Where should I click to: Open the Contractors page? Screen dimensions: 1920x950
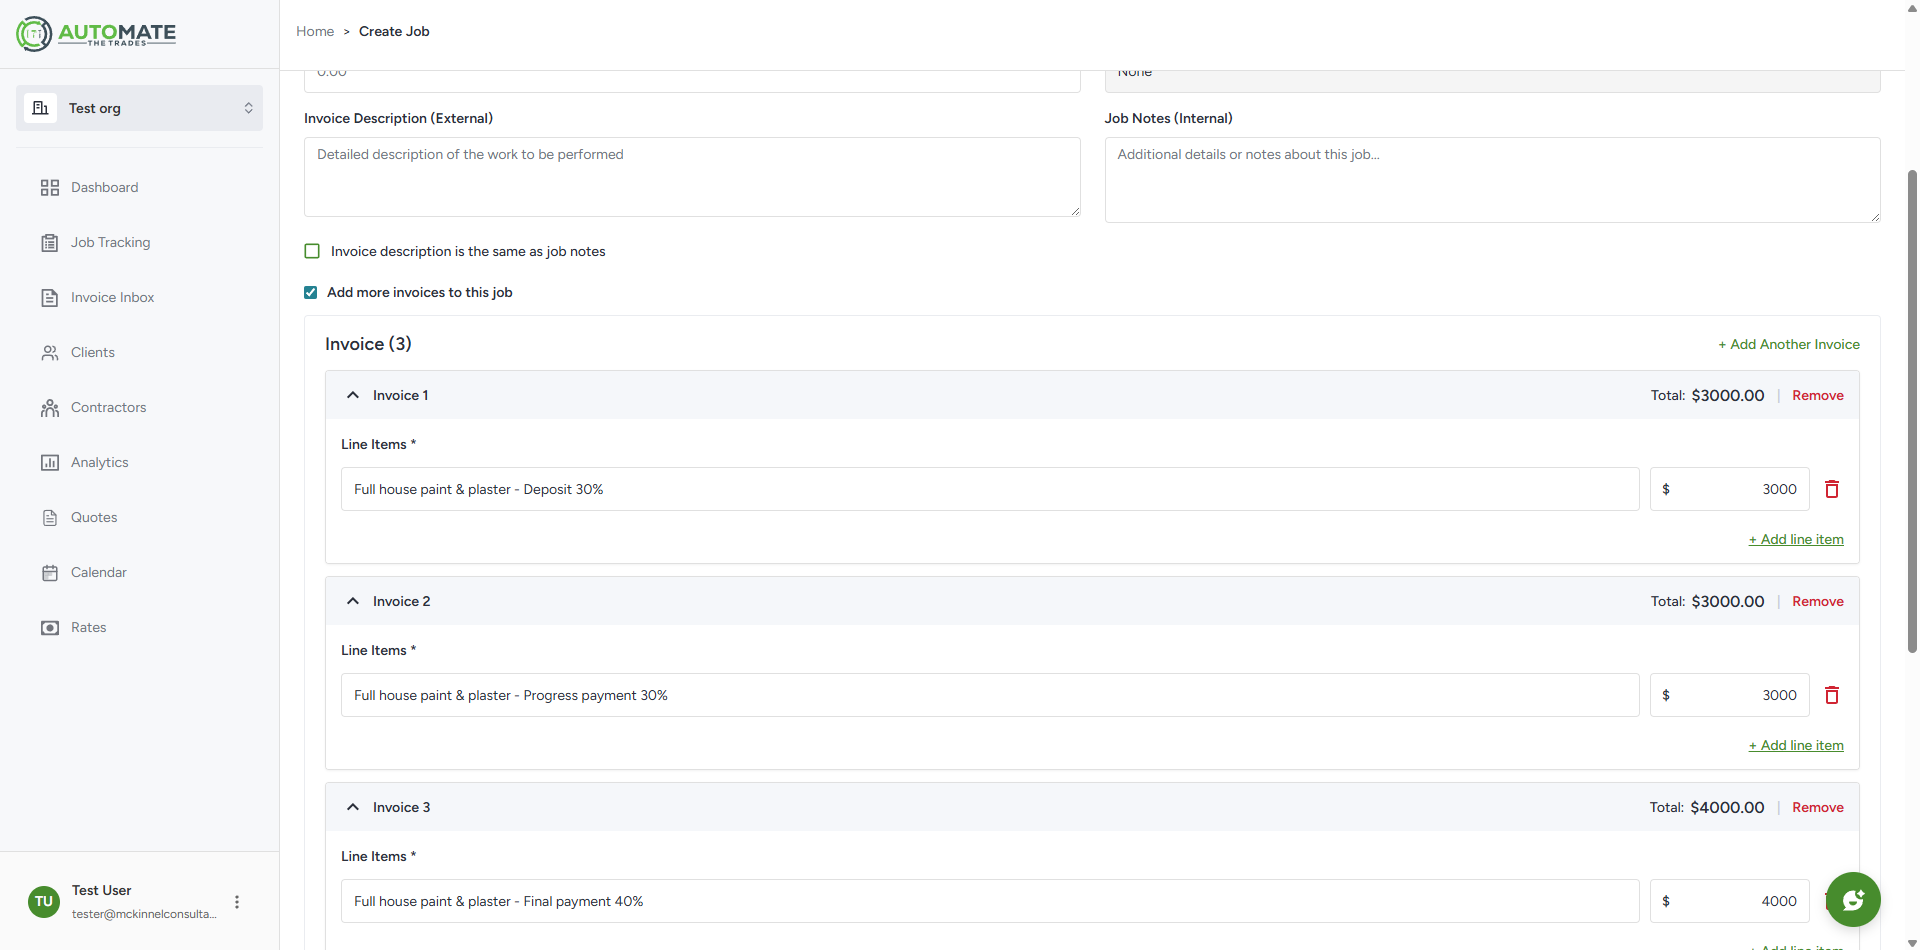tap(108, 407)
